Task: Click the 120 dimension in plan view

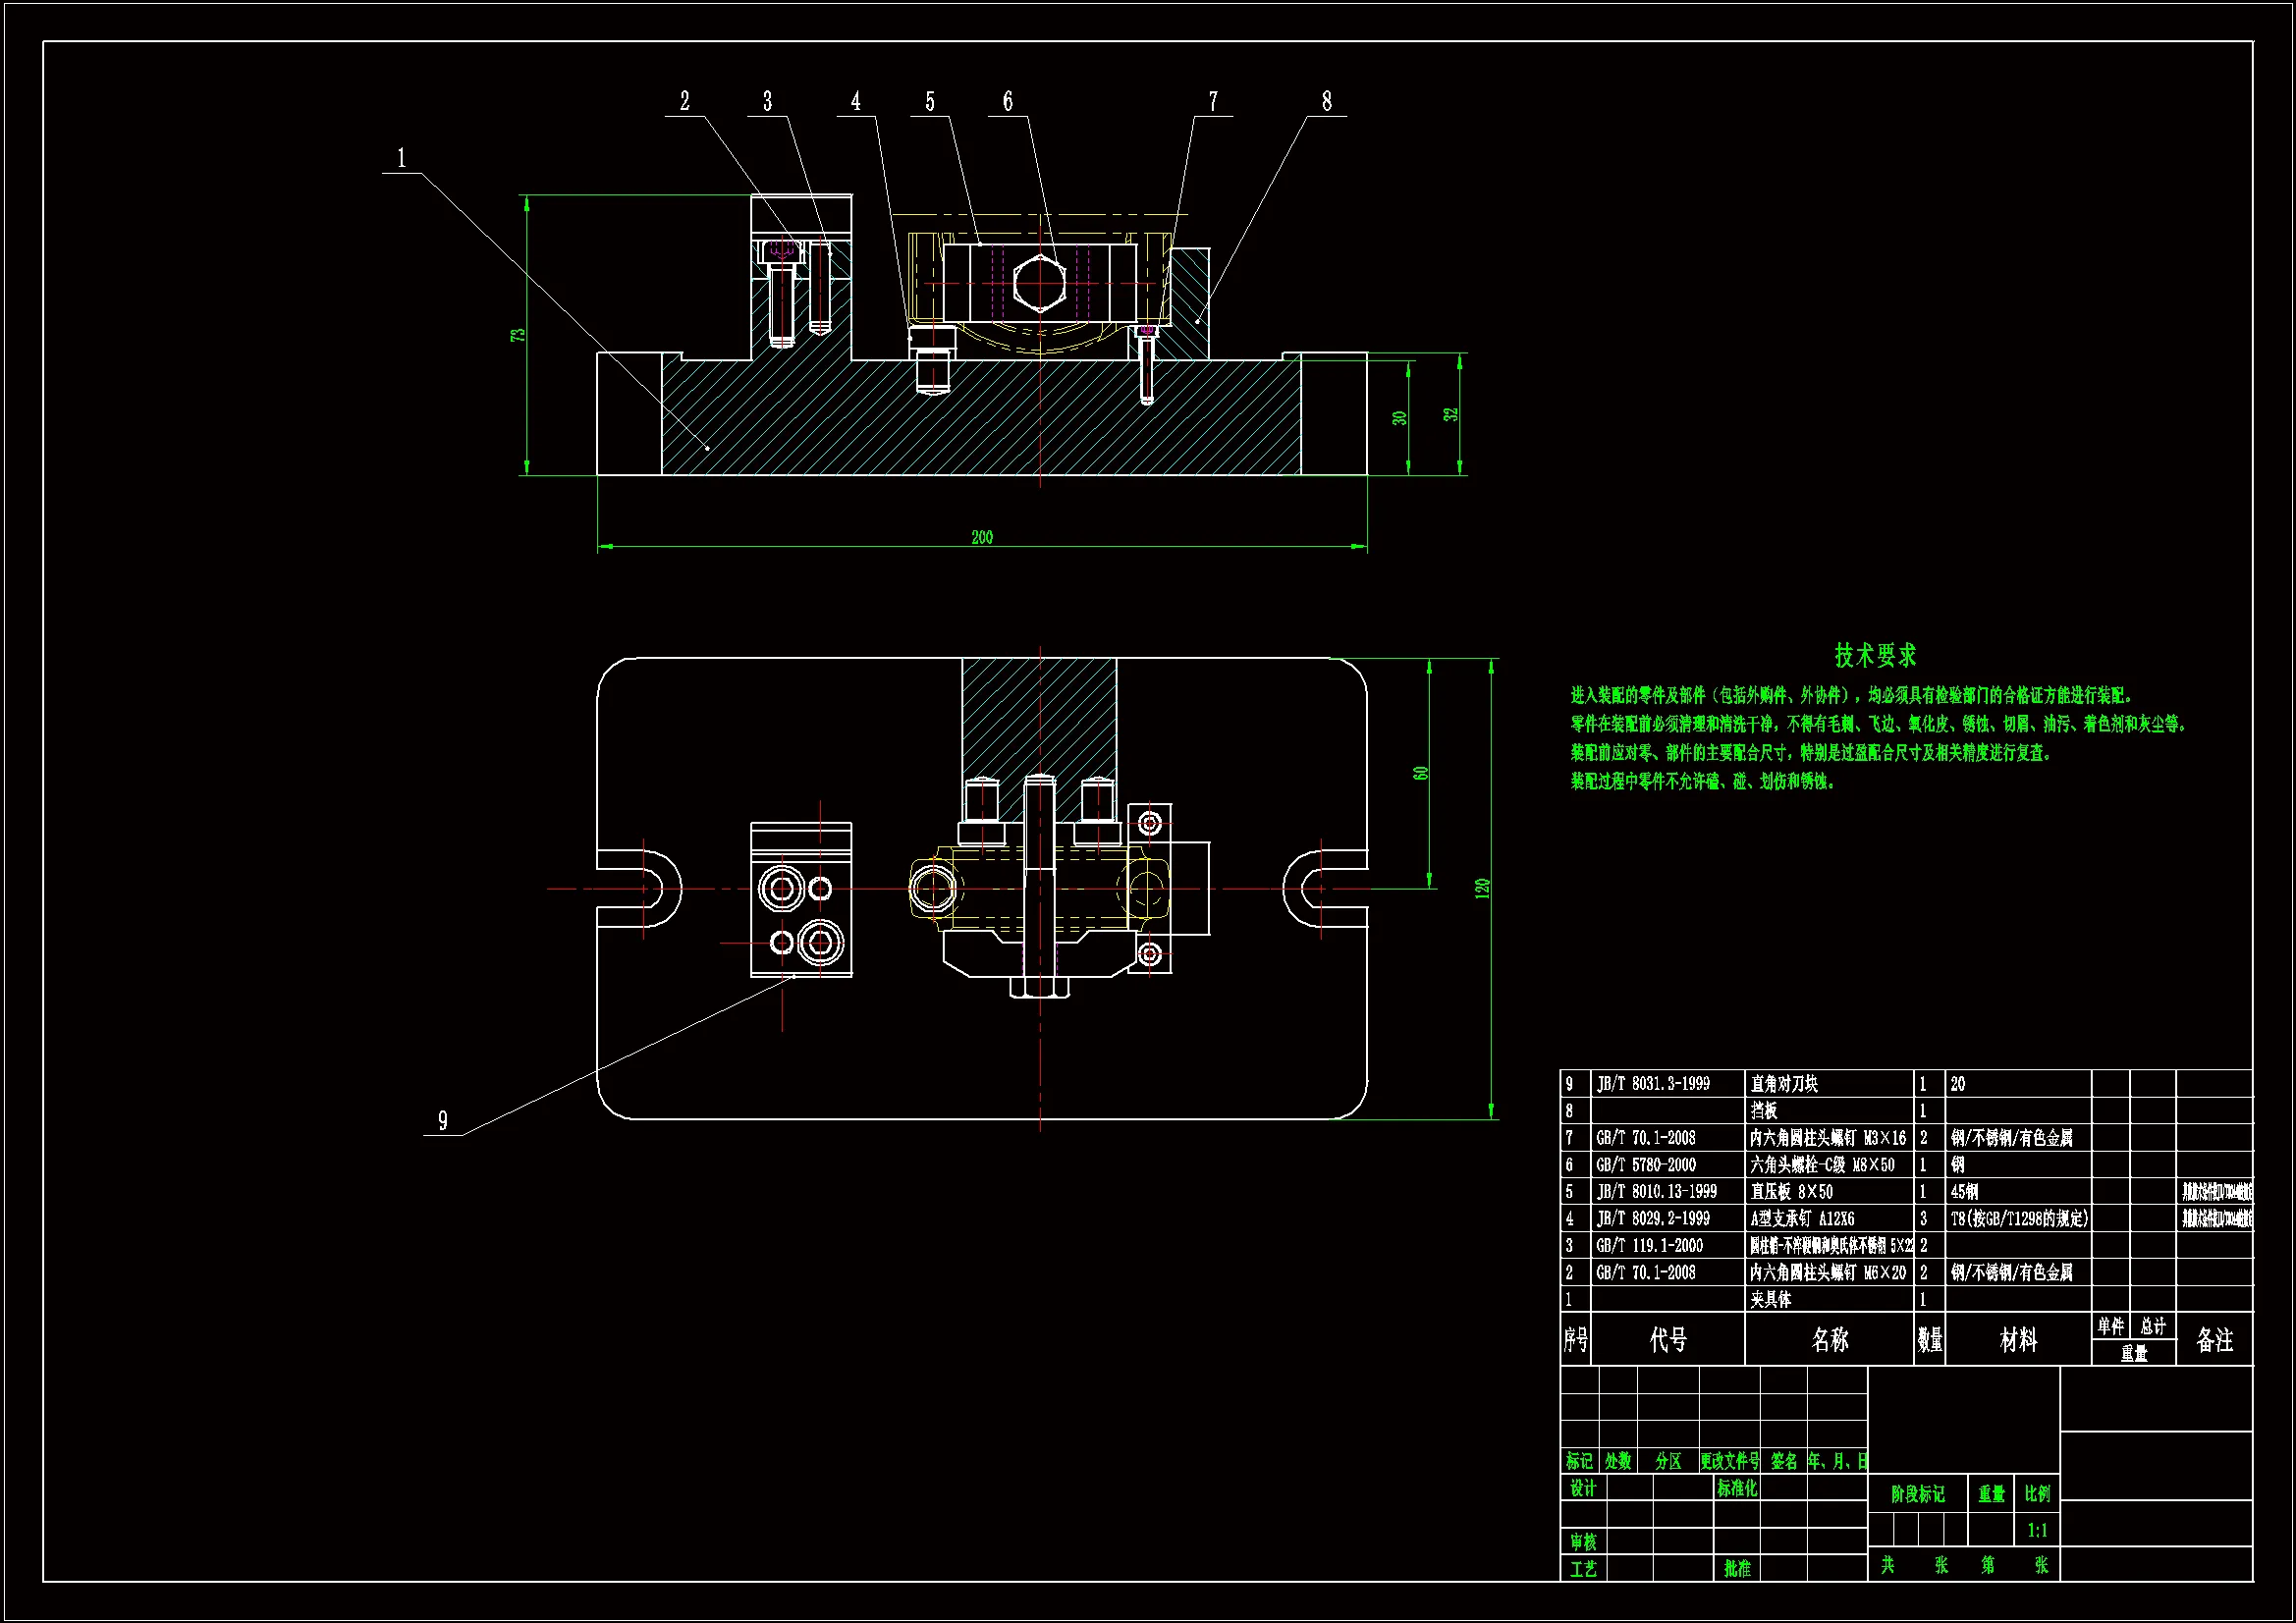Action: (1483, 888)
